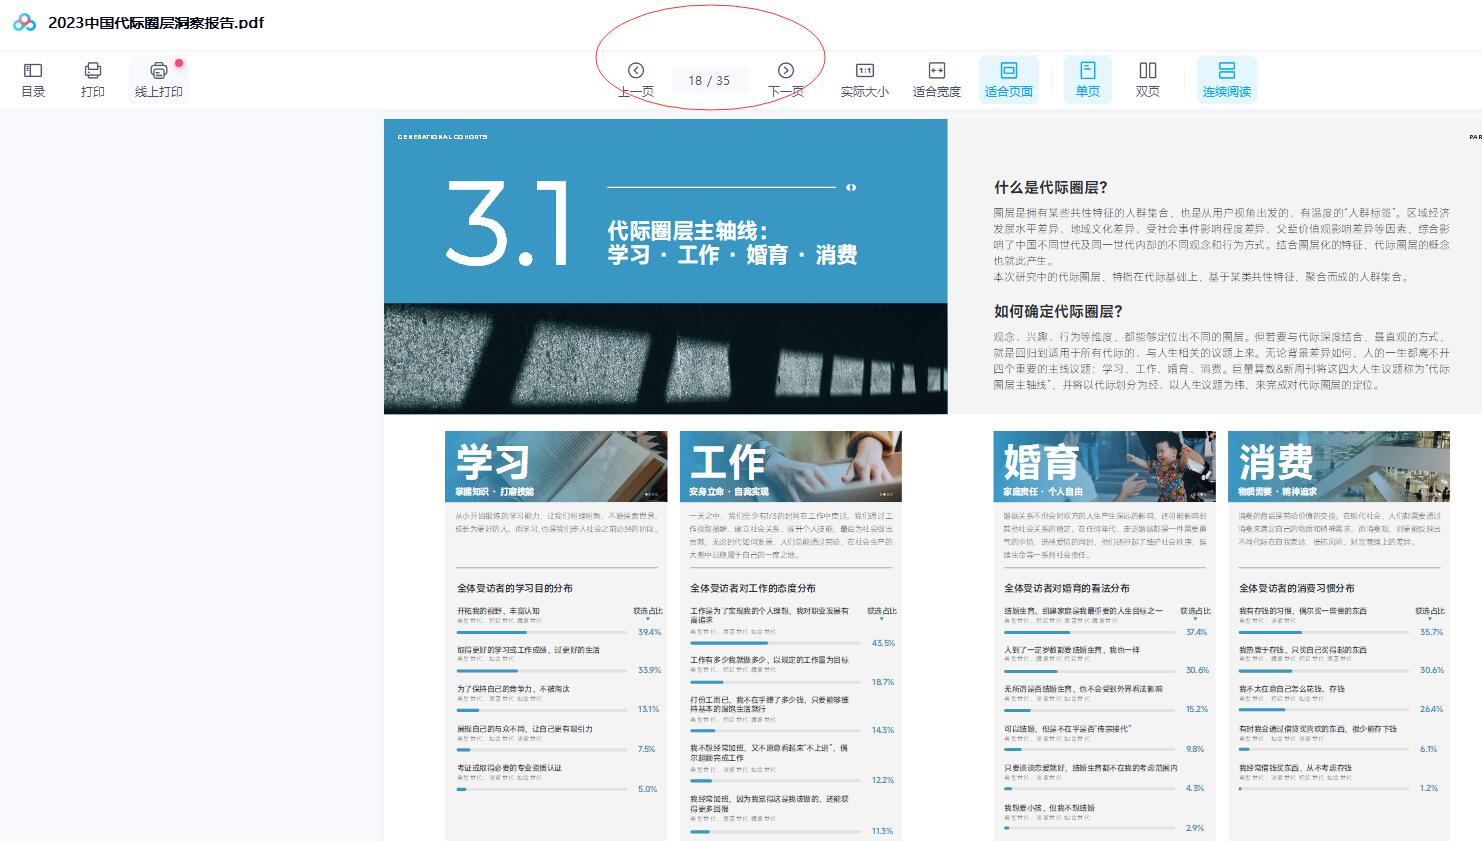Enable 适合页面 fit-to-page mode
The image size is (1482, 841).
(1009, 78)
